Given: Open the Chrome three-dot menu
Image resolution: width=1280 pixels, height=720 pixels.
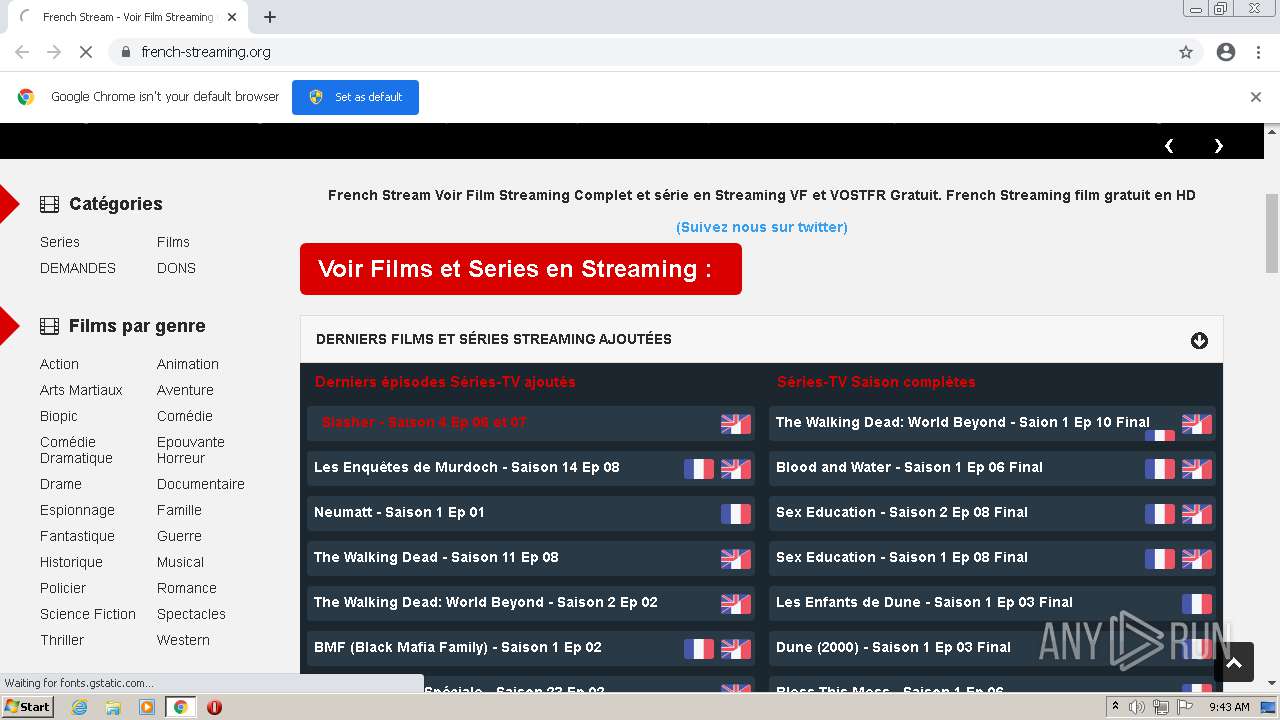Looking at the screenshot, I should [1258, 52].
